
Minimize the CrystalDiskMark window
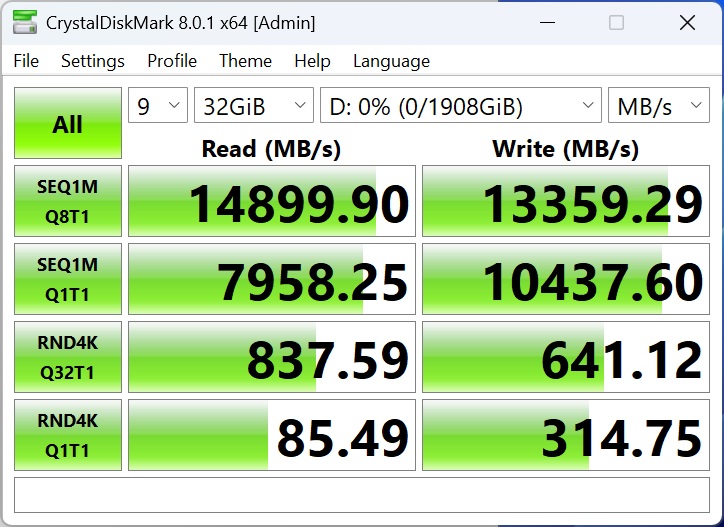click(547, 22)
